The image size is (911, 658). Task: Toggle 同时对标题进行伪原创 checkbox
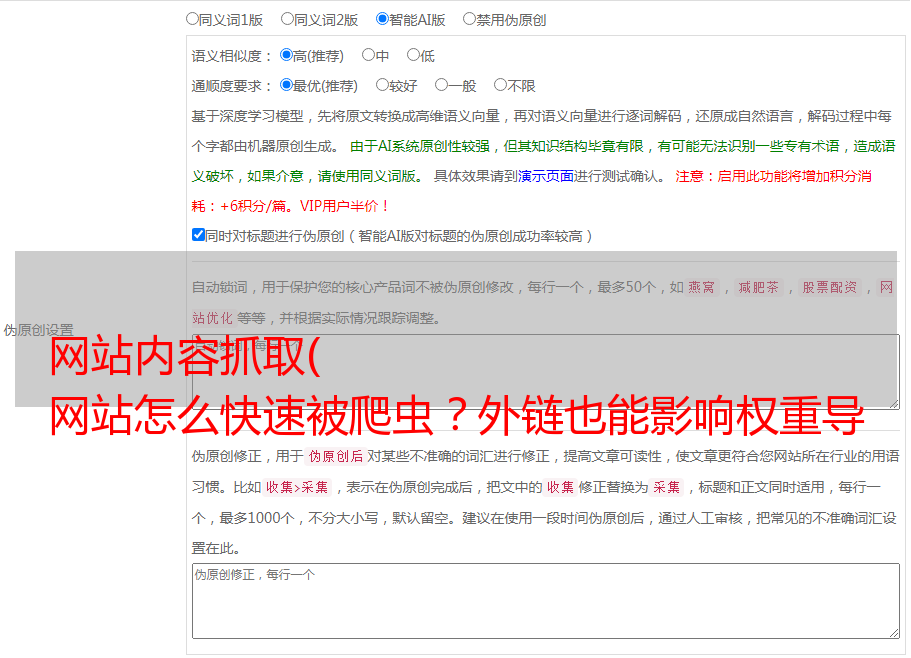pyautogui.click(x=198, y=235)
